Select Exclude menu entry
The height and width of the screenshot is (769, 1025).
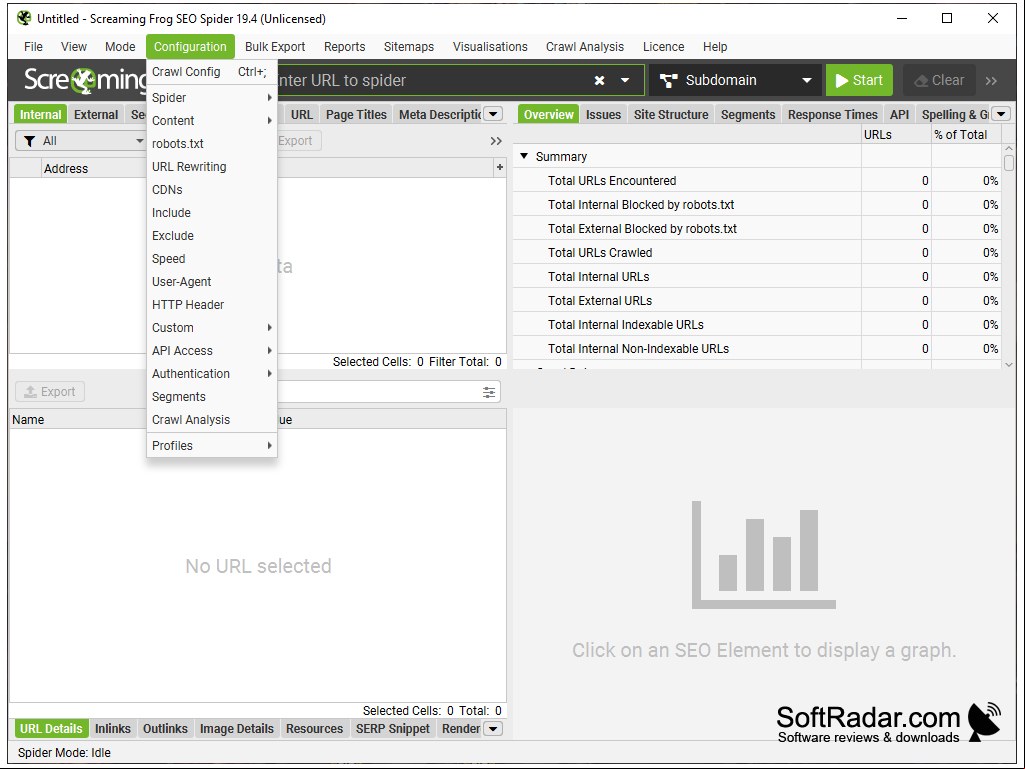click(212, 235)
